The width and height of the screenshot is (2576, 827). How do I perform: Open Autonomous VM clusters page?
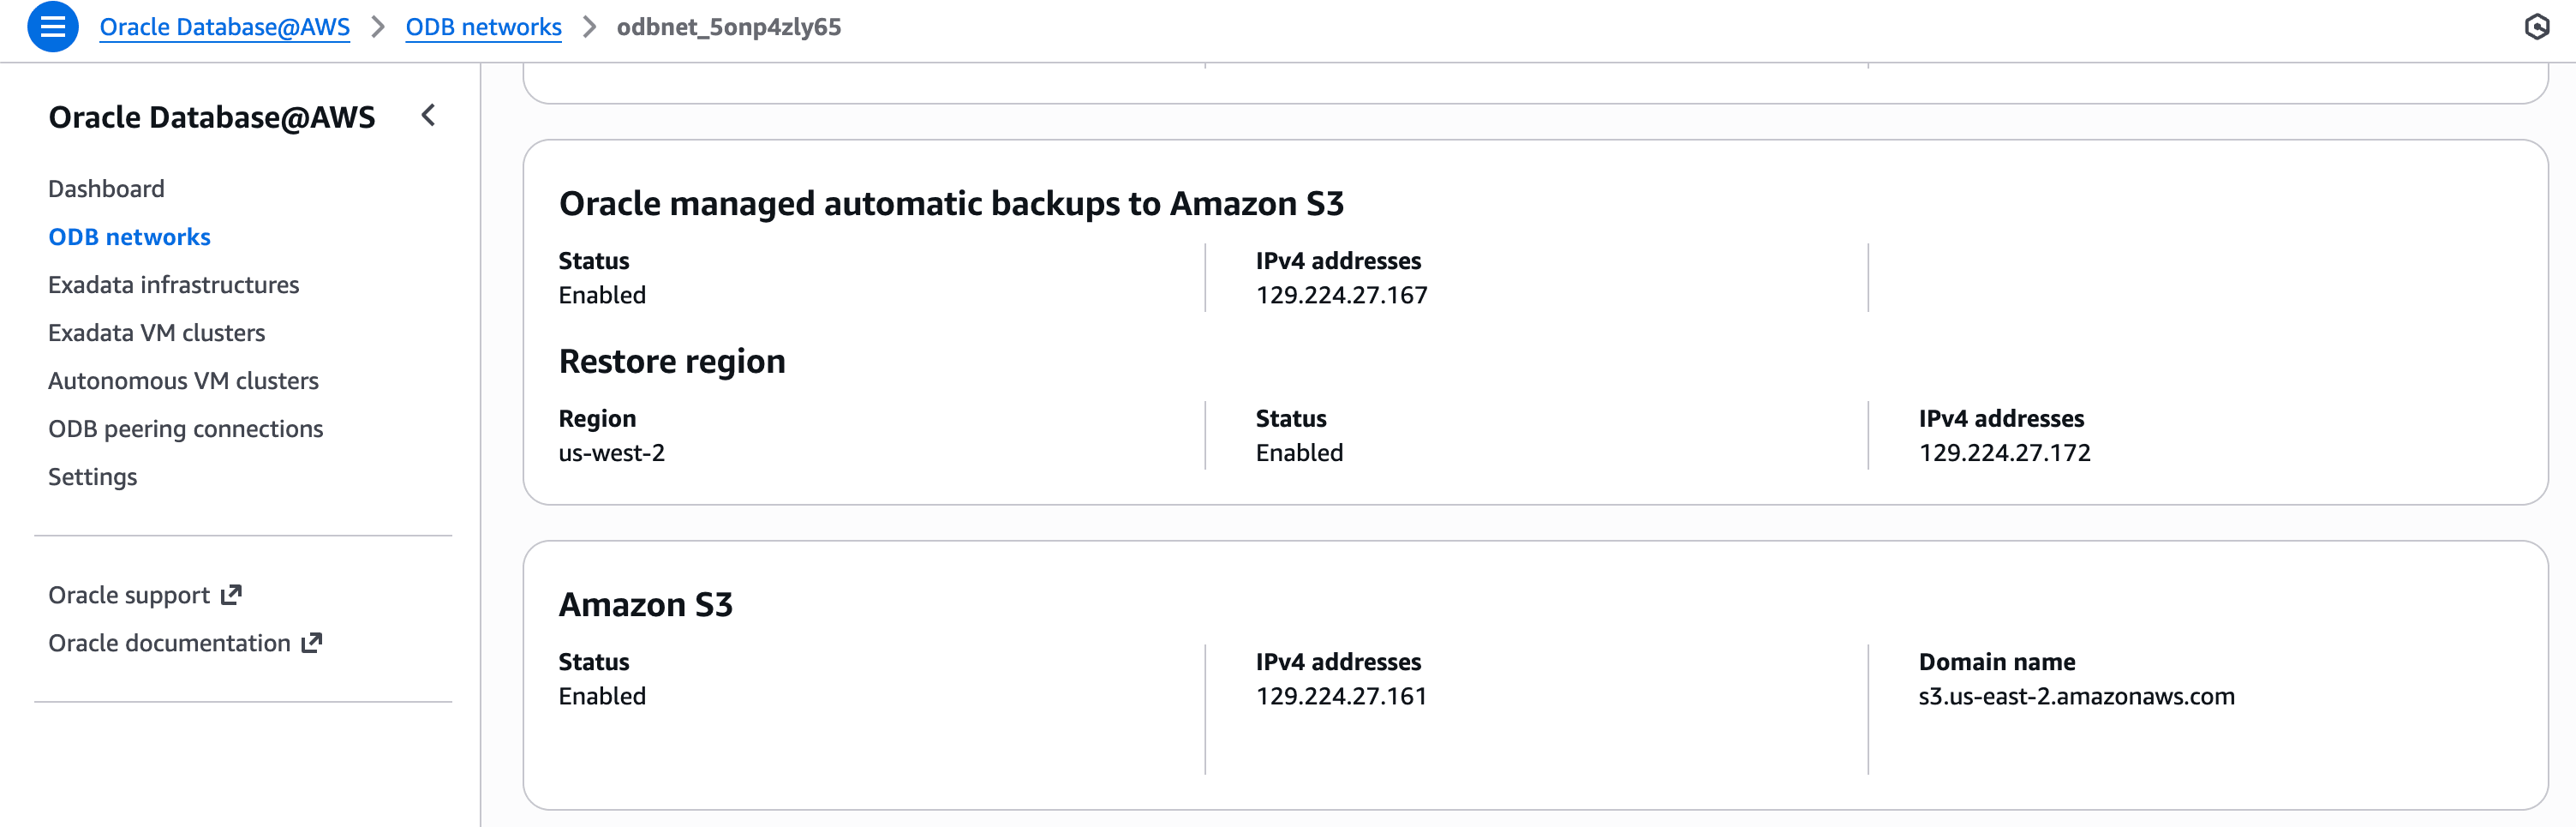(183, 380)
